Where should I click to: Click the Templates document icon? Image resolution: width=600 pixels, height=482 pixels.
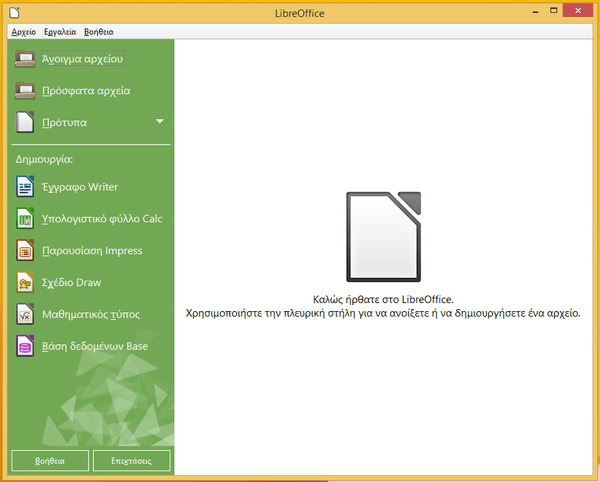click(25, 122)
